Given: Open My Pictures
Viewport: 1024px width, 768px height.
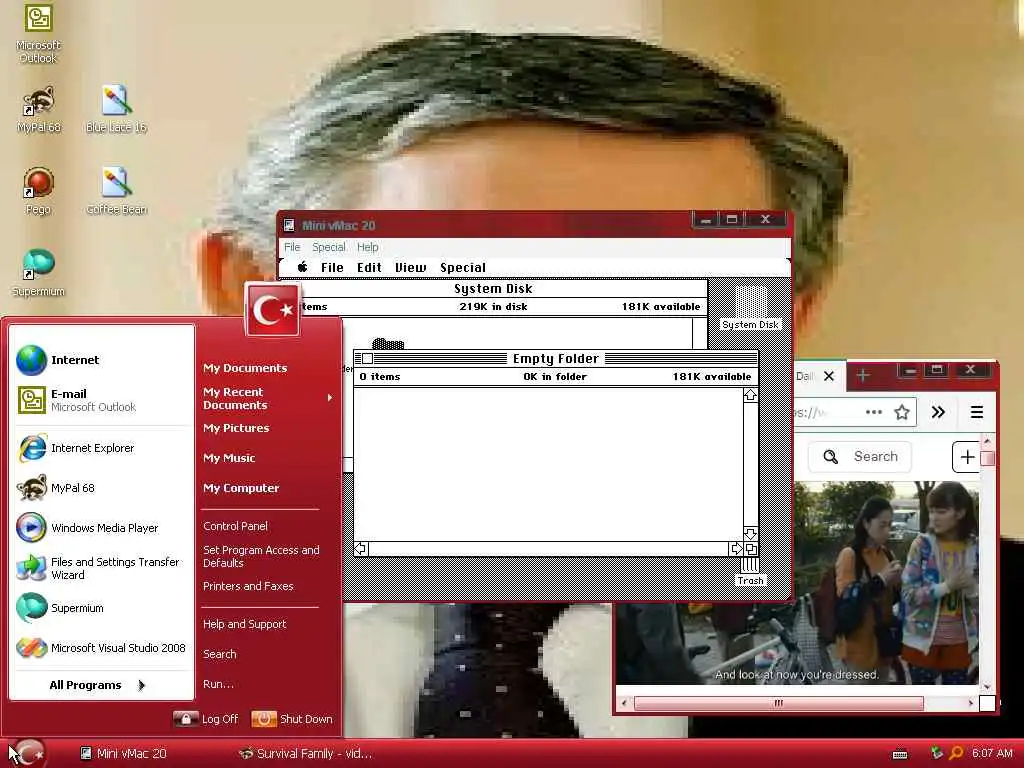Looking at the screenshot, I should coord(236,428).
